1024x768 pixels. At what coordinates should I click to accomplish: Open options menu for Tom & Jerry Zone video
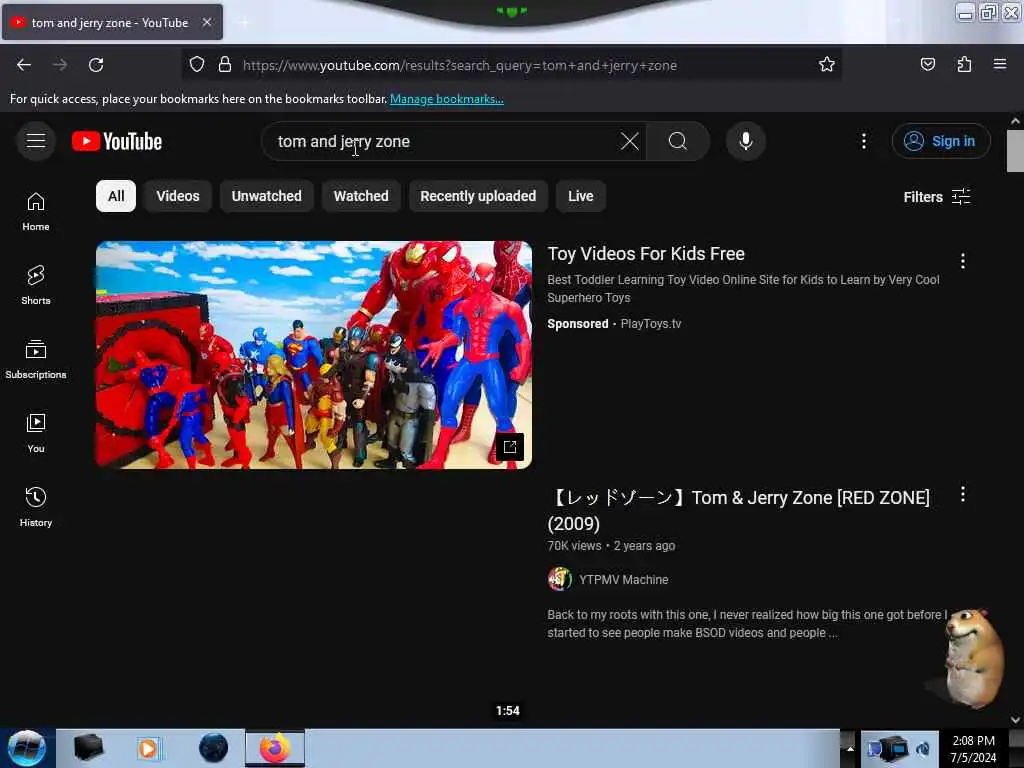[963, 494]
